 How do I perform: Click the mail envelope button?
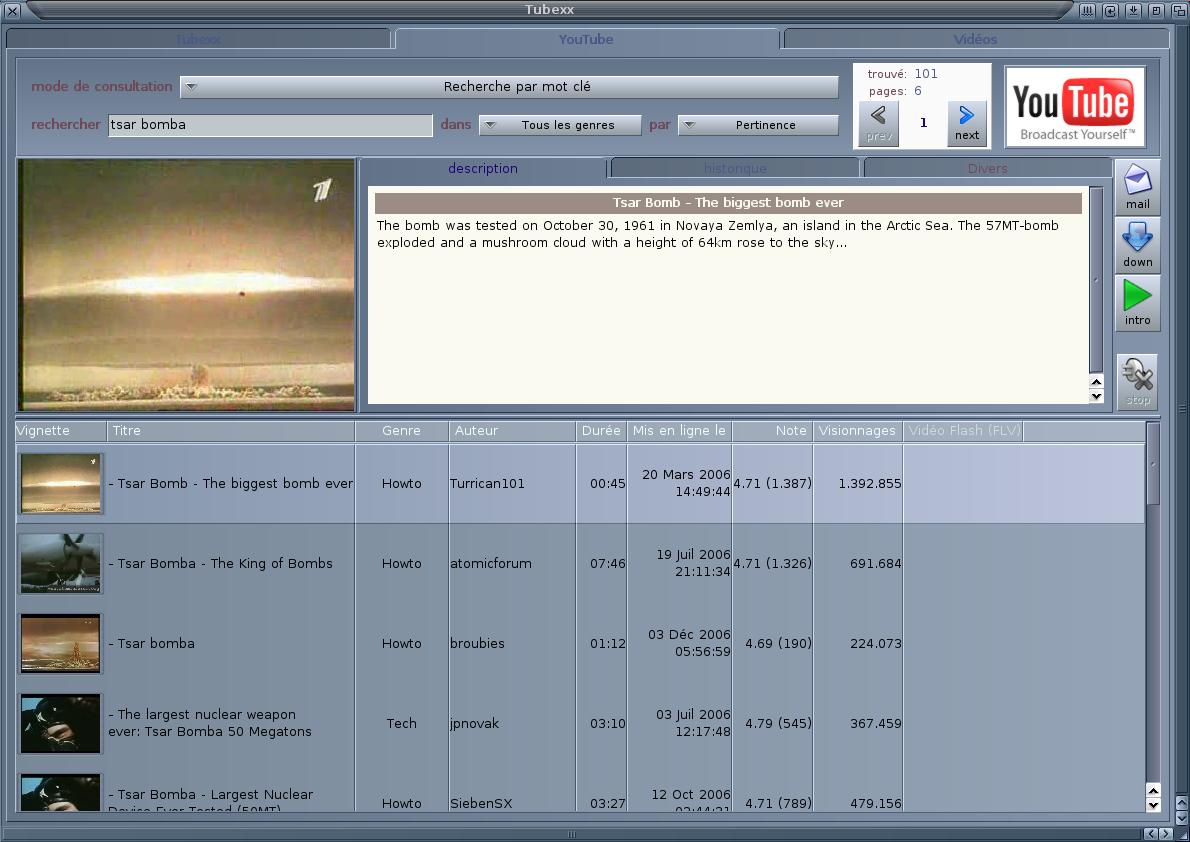pyautogui.click(x=1137, y=187)
